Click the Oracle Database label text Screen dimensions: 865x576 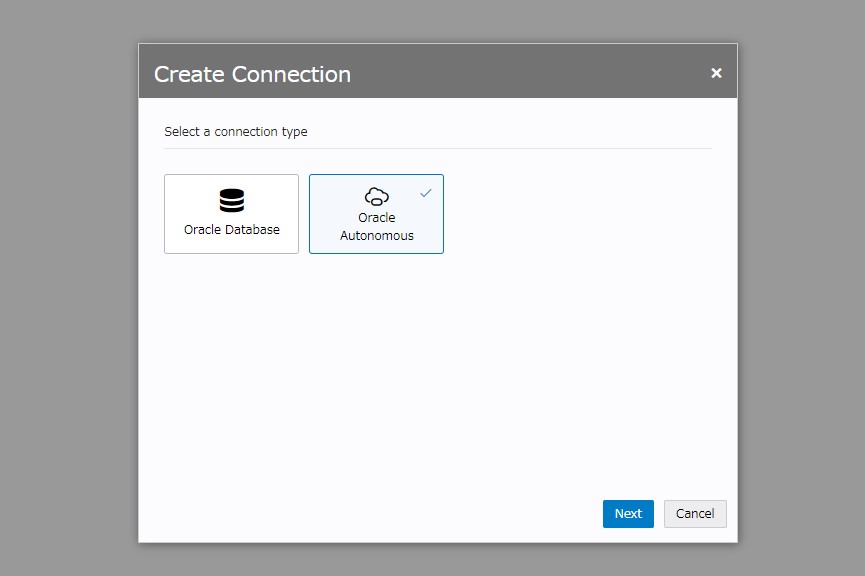point(231,231)
